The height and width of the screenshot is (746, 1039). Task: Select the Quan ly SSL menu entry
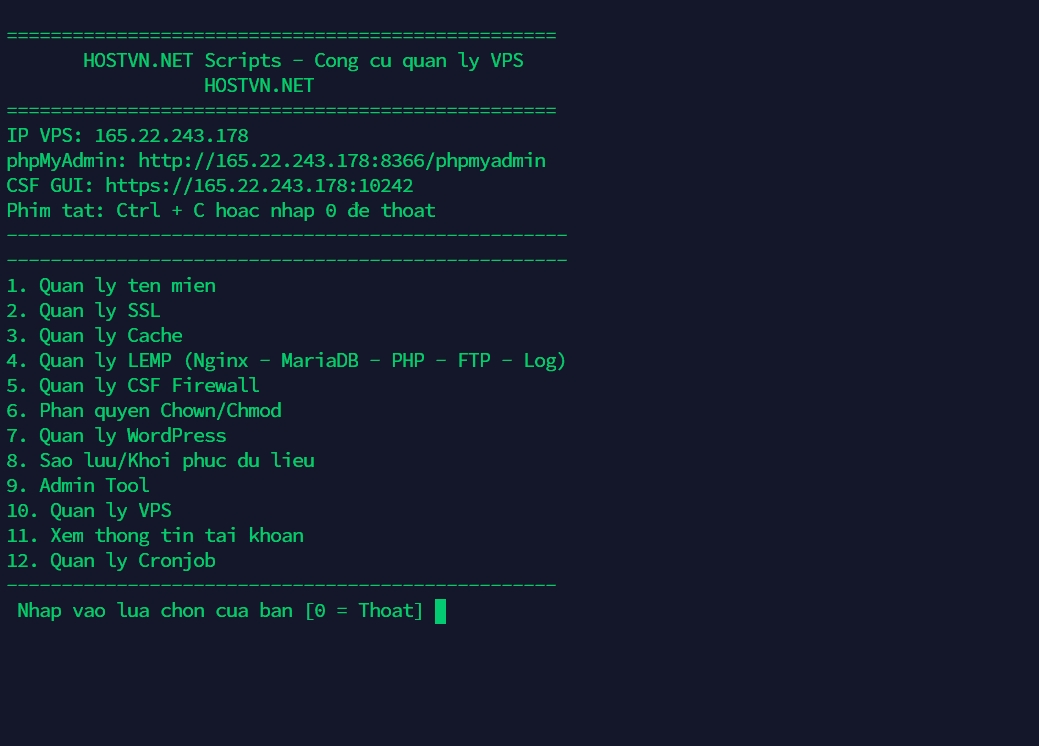[x=83, y=311]
